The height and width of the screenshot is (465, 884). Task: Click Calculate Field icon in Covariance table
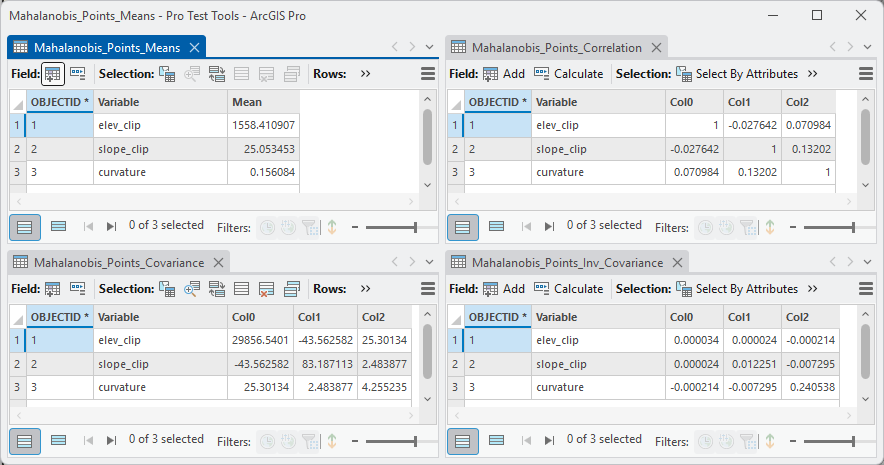(78, 289)
